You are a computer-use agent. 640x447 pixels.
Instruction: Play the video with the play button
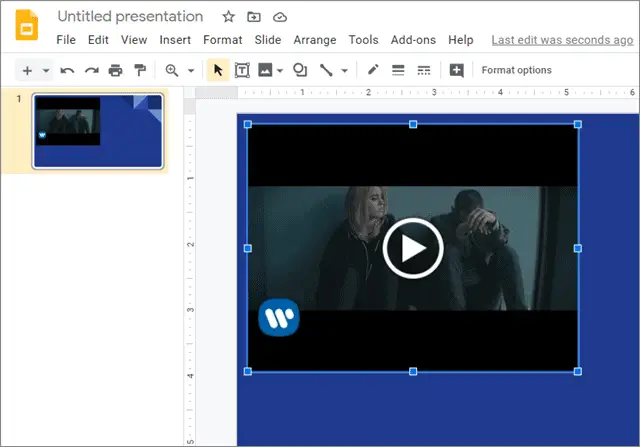pos(413,248)
